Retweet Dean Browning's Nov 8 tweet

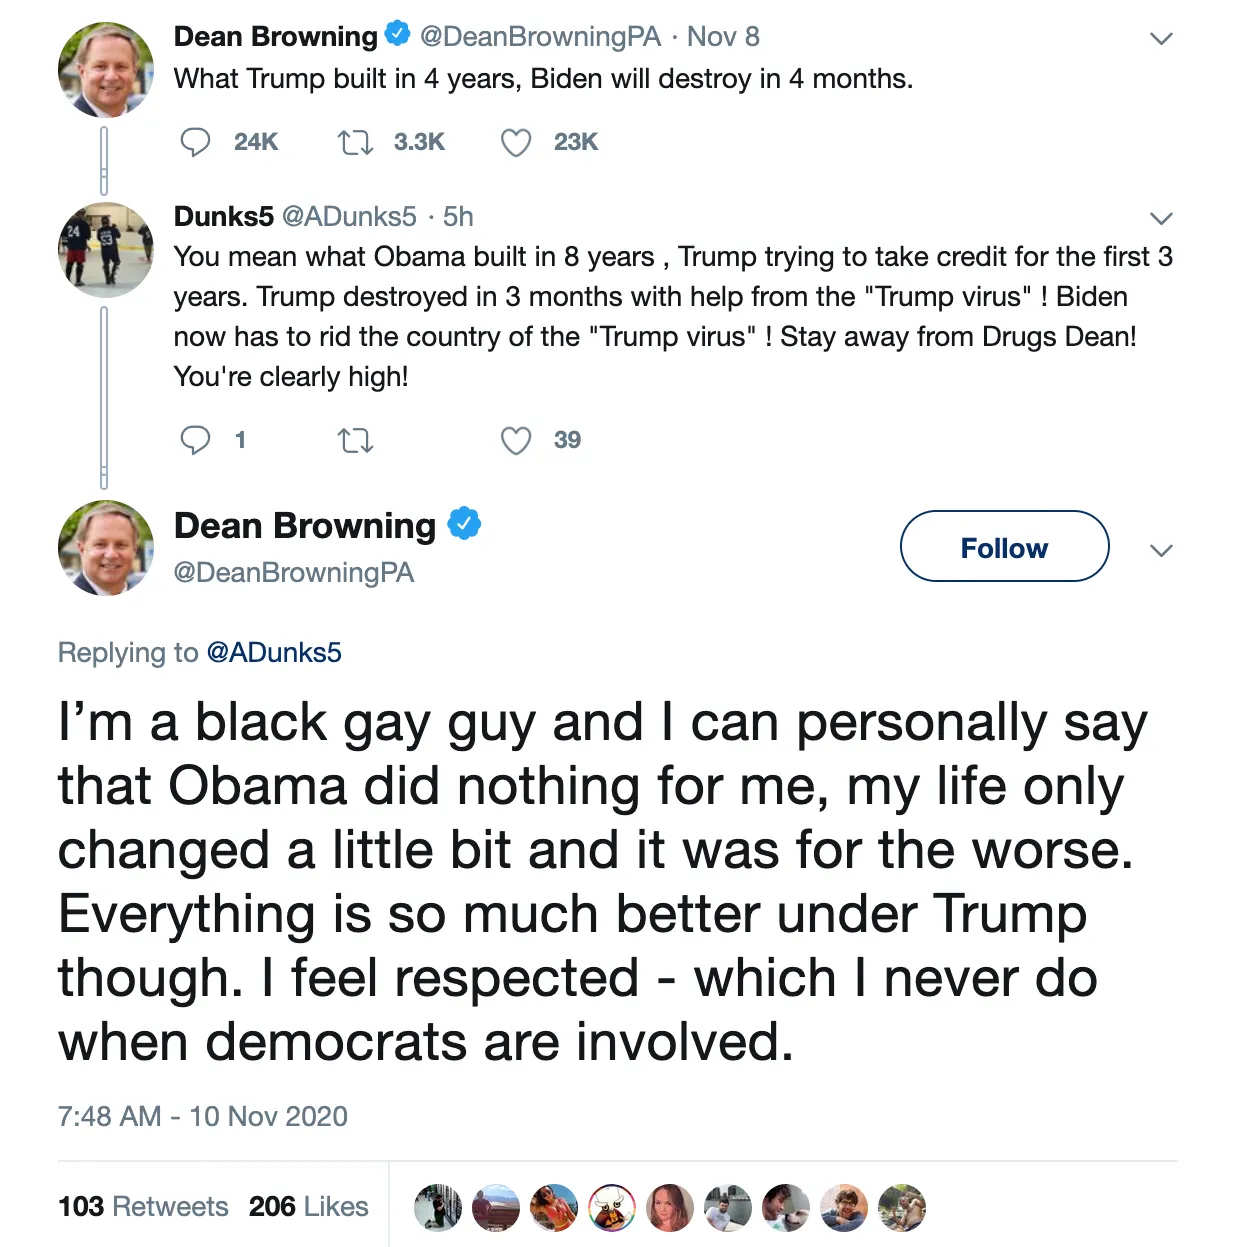[x=355, y=142]
